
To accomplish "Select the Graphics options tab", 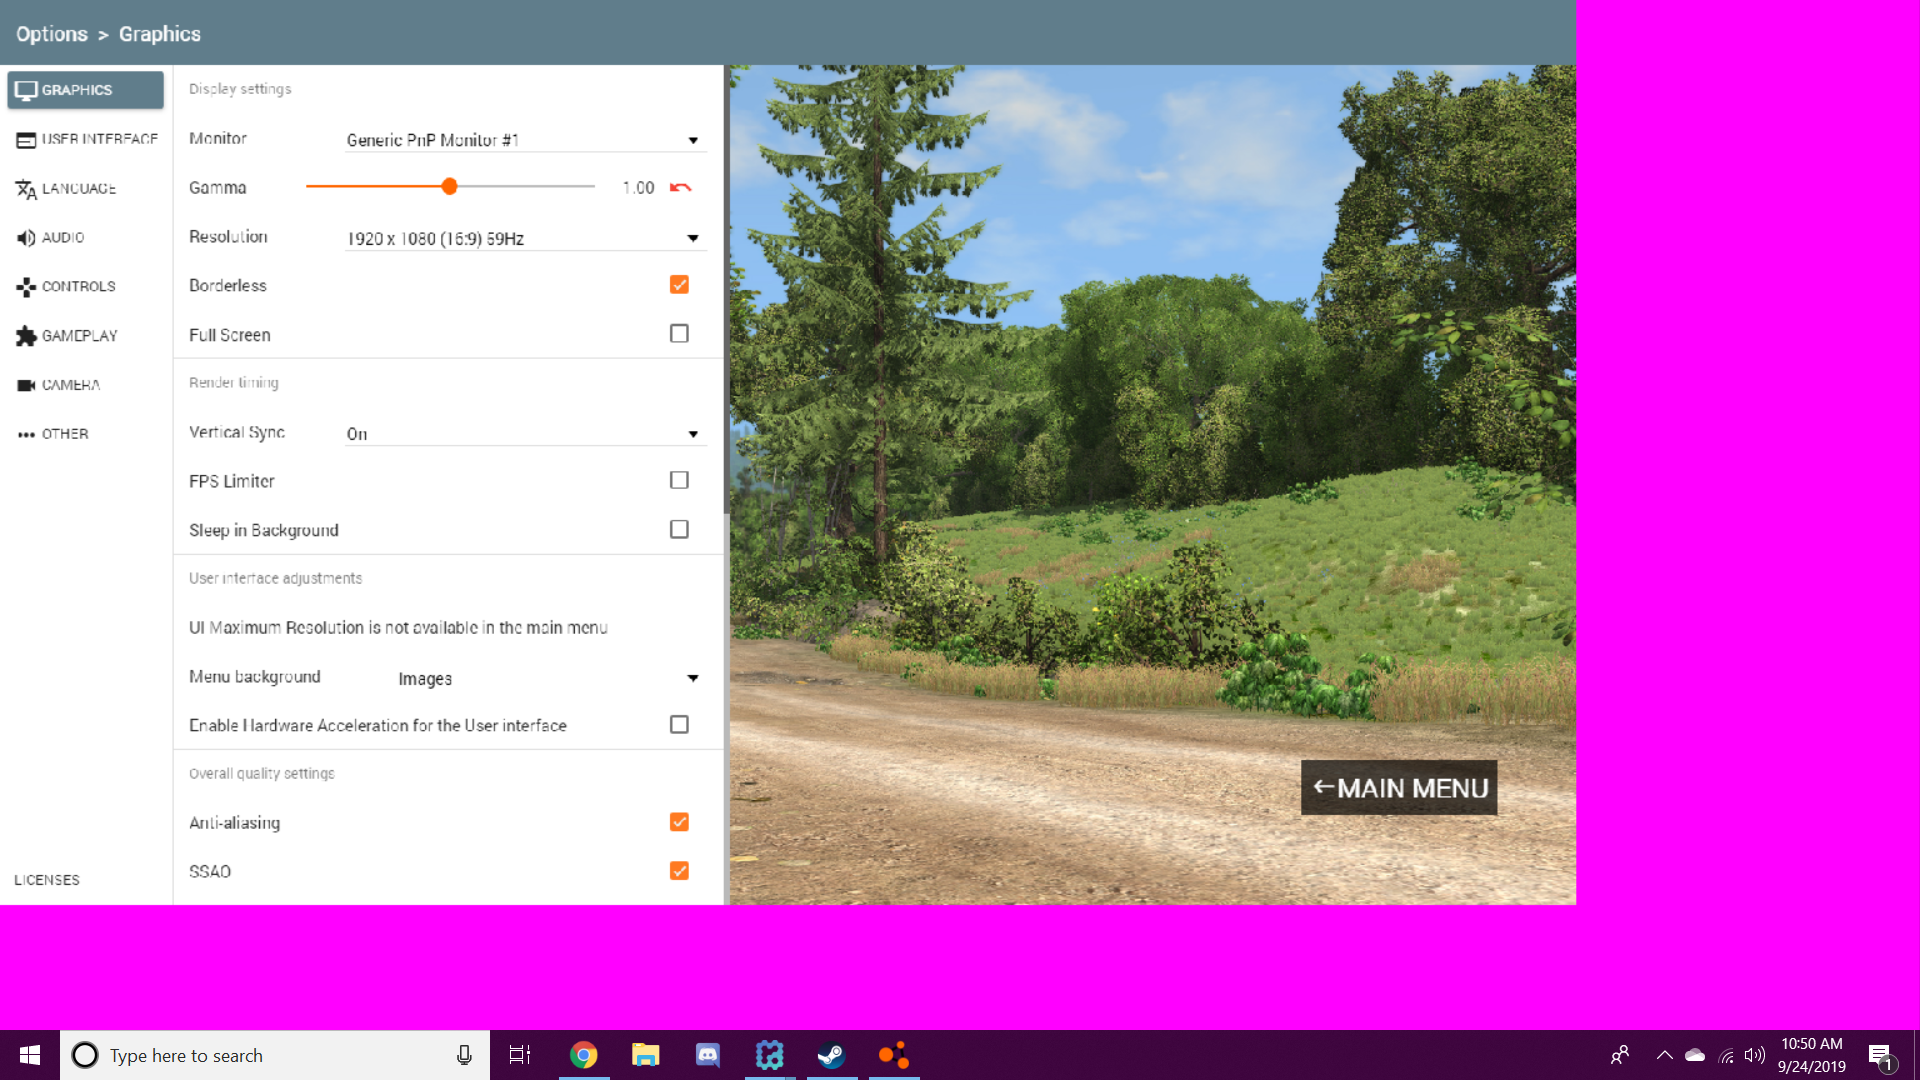I will (86, 90).
